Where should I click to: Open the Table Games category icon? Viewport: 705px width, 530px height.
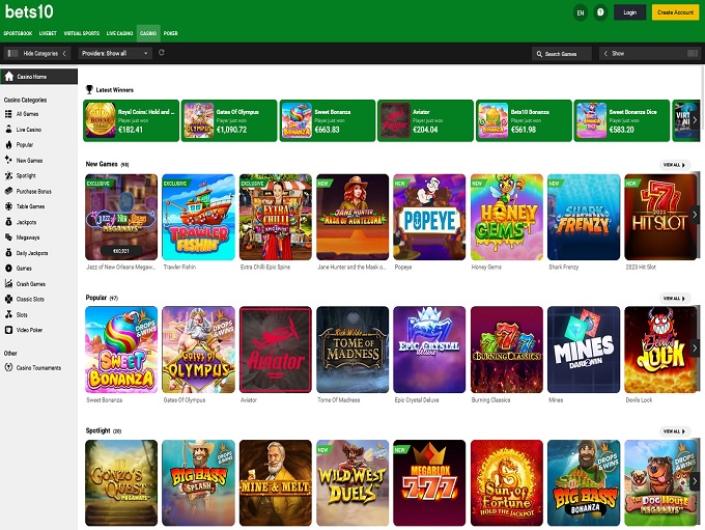coord(9,206)
